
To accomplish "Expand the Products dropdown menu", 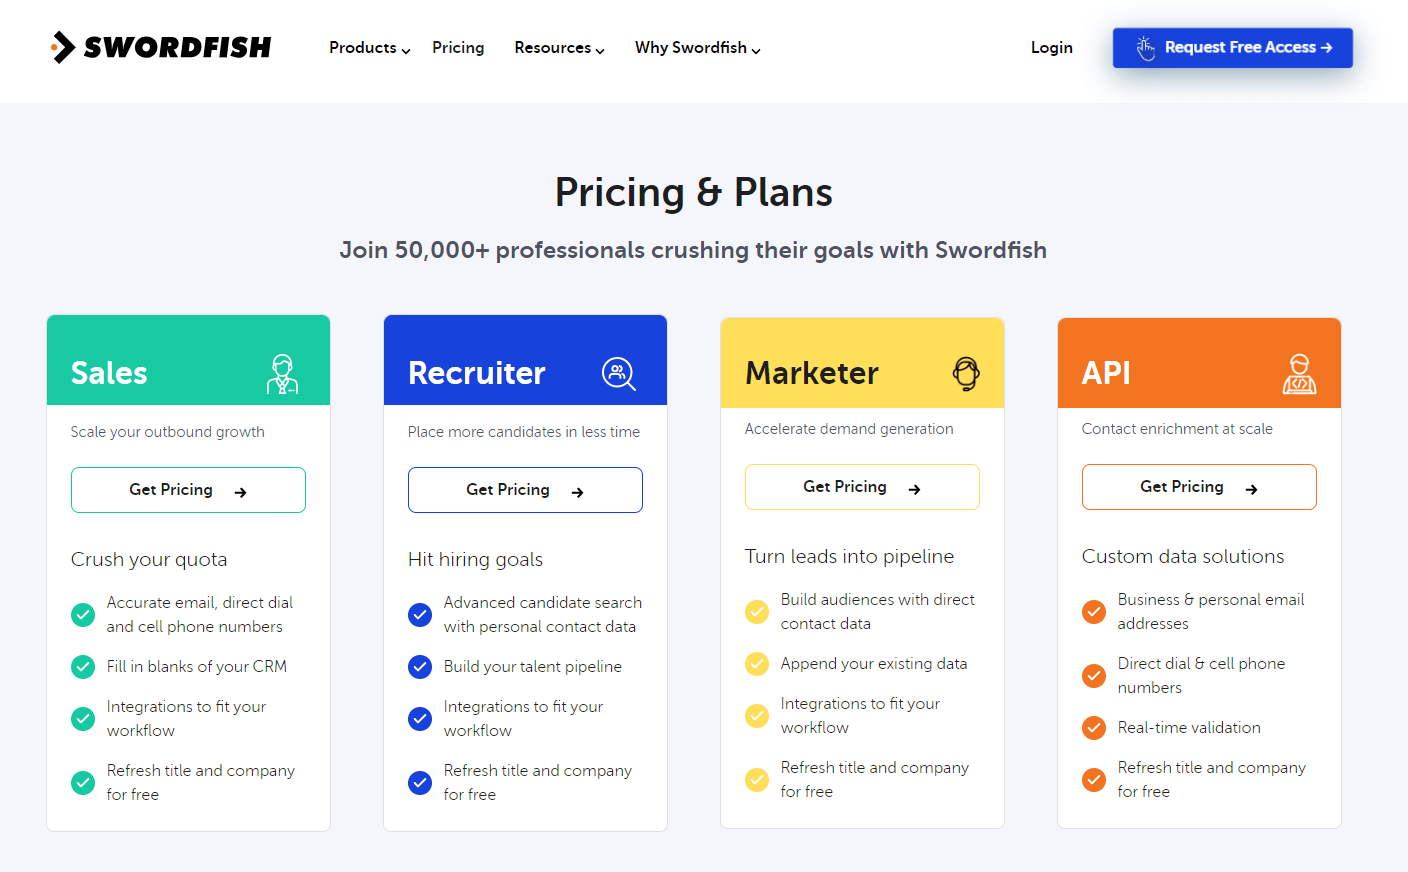I will (369, 48).
